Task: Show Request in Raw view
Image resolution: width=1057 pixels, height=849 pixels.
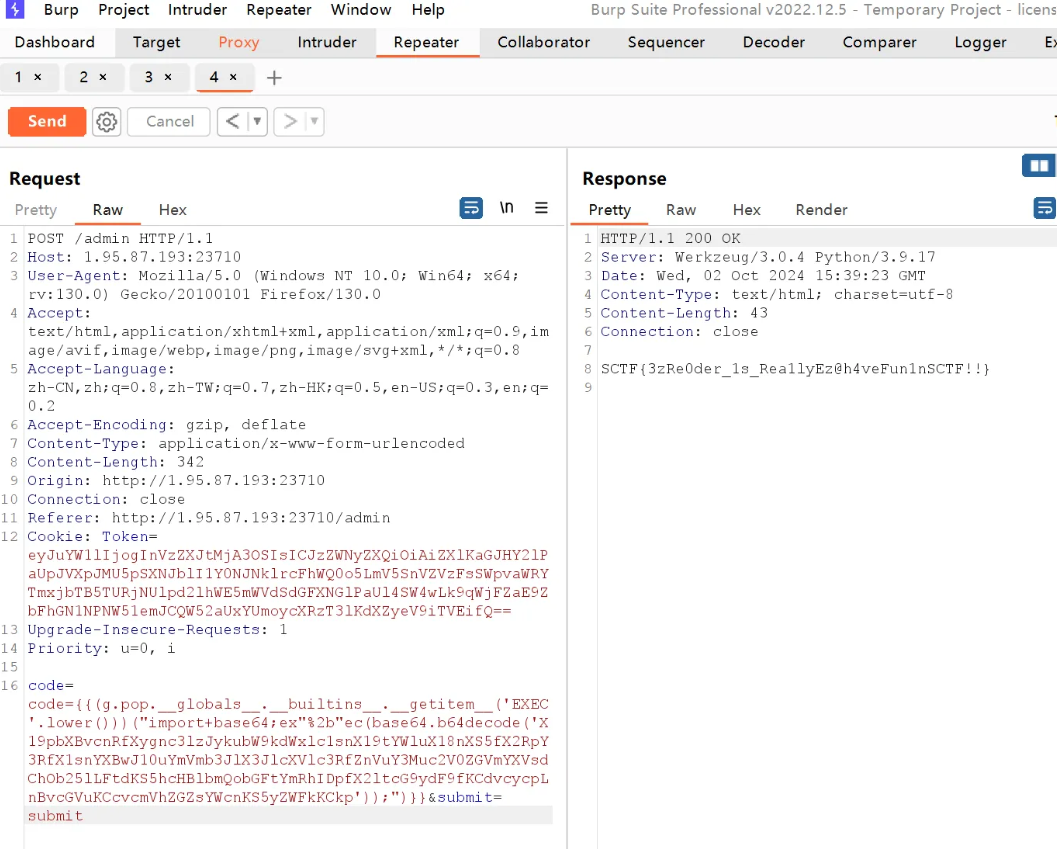Action: [x=108, y=210]
